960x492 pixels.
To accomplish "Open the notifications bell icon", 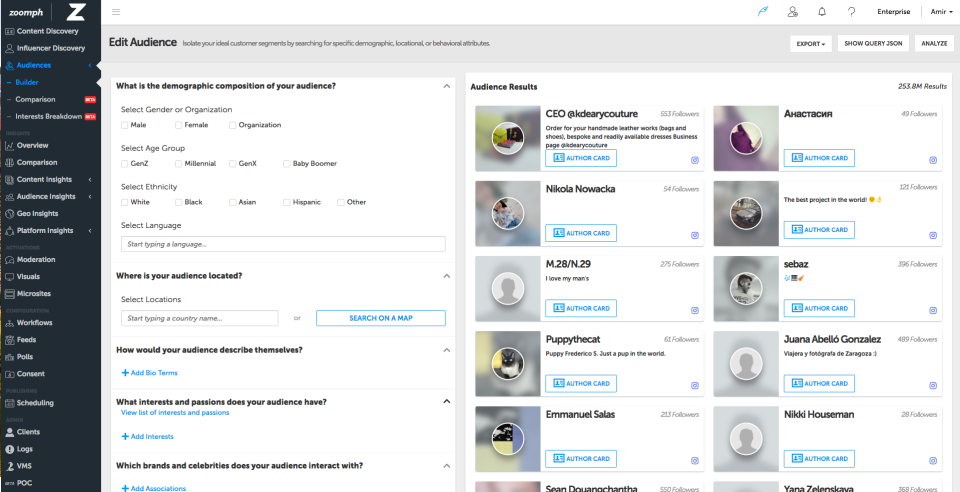I will pos(822,12).
